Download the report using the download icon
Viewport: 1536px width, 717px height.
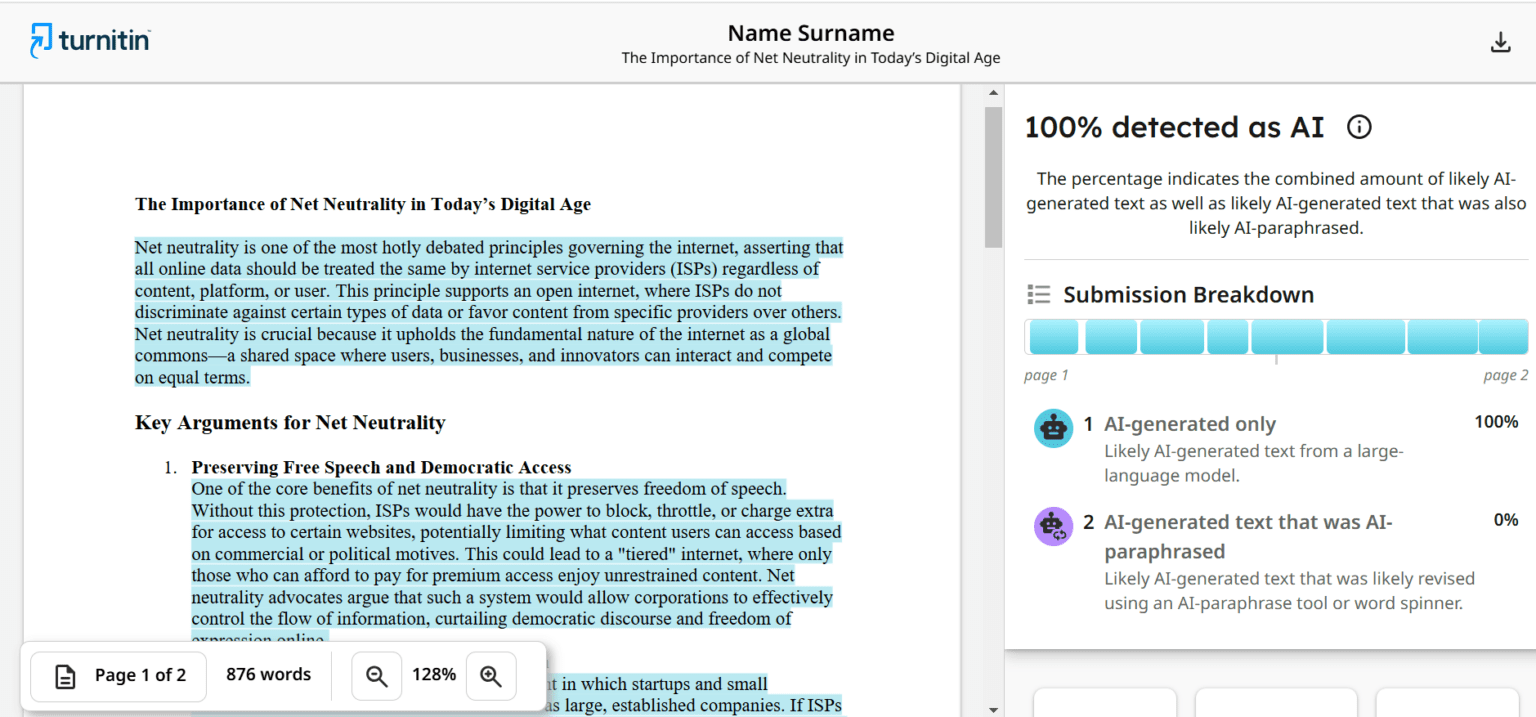(x=1500, y=42)
